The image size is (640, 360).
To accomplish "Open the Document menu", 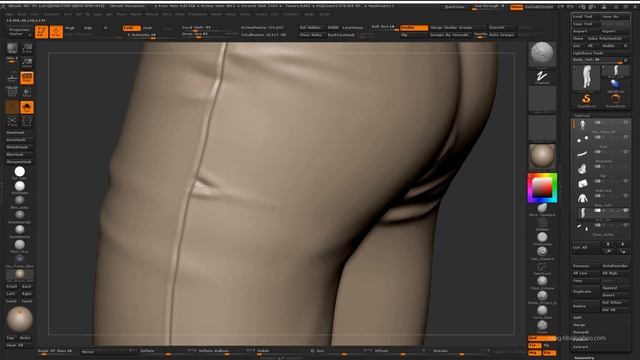I will (51, 14).
